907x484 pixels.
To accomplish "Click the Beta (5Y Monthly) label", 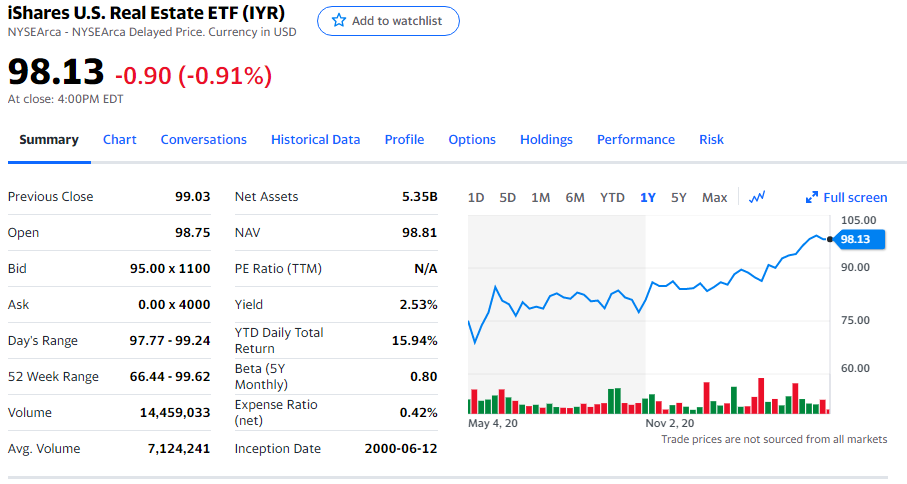I will 261,376.
